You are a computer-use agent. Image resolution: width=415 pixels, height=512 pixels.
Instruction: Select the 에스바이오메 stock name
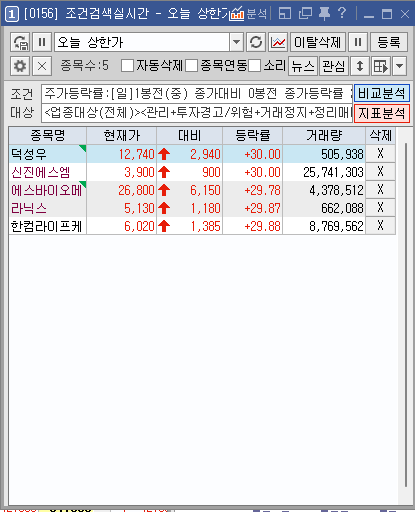pos(46,190)
